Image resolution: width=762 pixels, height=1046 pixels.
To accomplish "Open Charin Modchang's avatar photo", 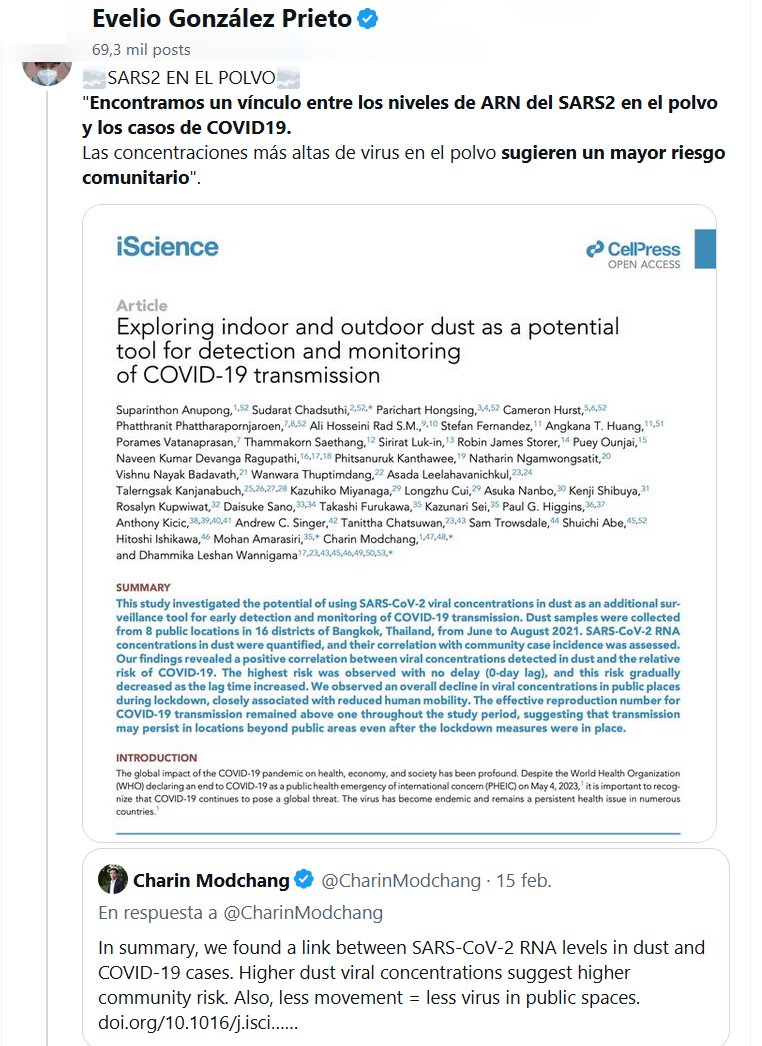I will click(112, 880).
